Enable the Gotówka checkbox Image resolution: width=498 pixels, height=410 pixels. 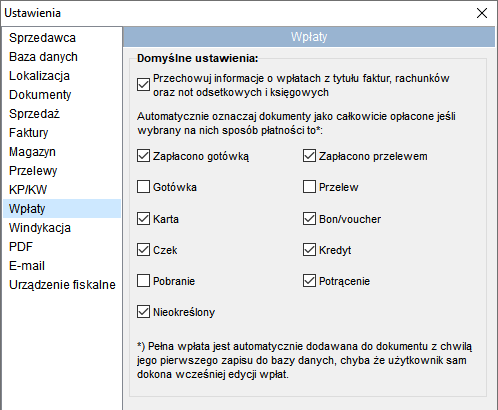point(143,187)
